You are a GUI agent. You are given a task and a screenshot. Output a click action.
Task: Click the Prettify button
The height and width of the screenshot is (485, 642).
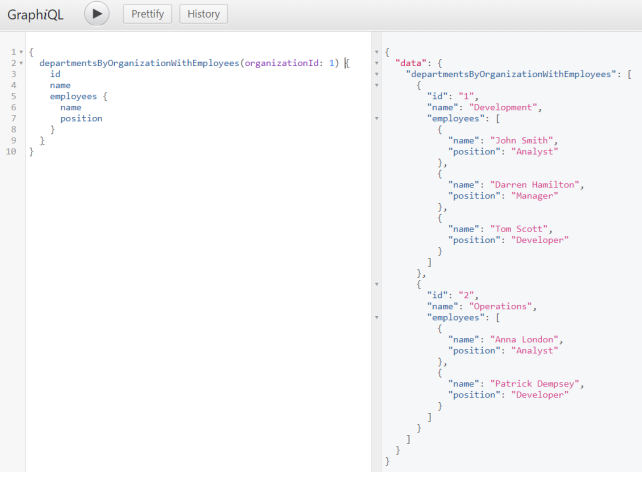click(148, 14)
